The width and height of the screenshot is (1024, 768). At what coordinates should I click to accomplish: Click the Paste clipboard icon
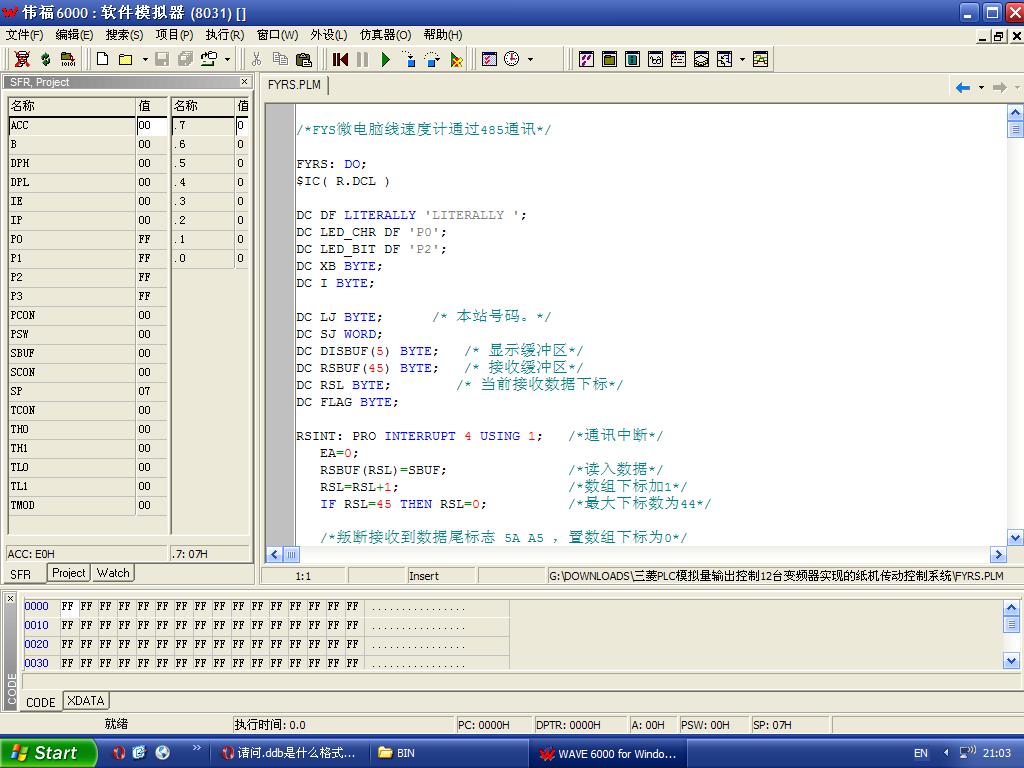point(303,60)
